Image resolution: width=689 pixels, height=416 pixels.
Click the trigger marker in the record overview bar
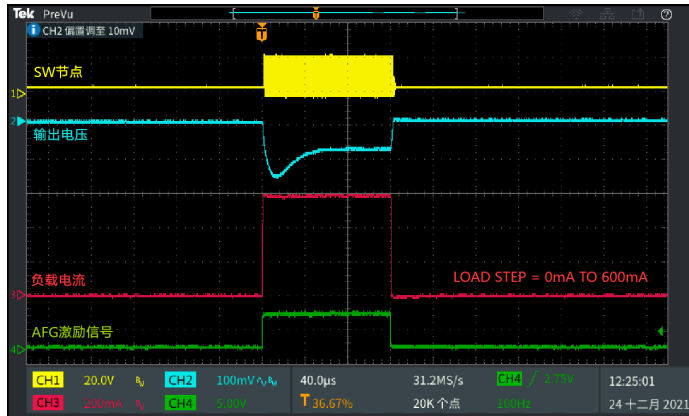pos(315,14)
